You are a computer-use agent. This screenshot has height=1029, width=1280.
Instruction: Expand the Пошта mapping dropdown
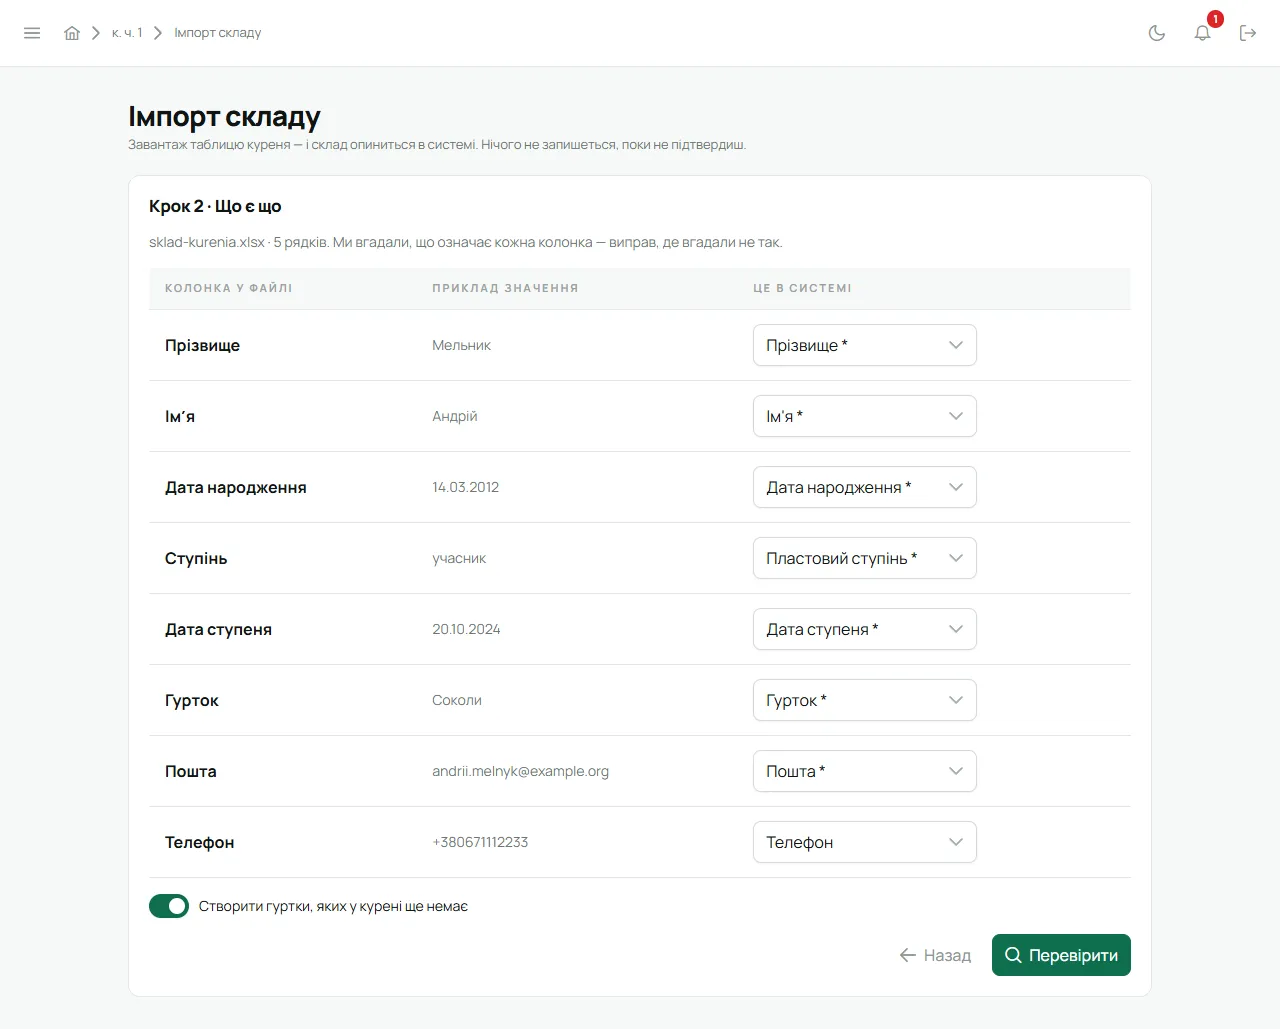pyautogui.click(x=865, y=771)
